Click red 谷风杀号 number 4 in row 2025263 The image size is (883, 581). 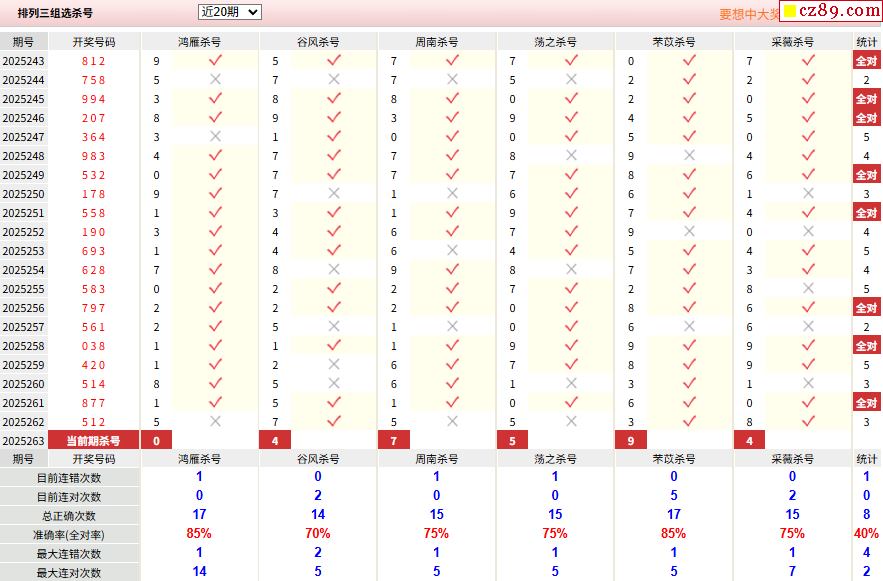point(275,440)
